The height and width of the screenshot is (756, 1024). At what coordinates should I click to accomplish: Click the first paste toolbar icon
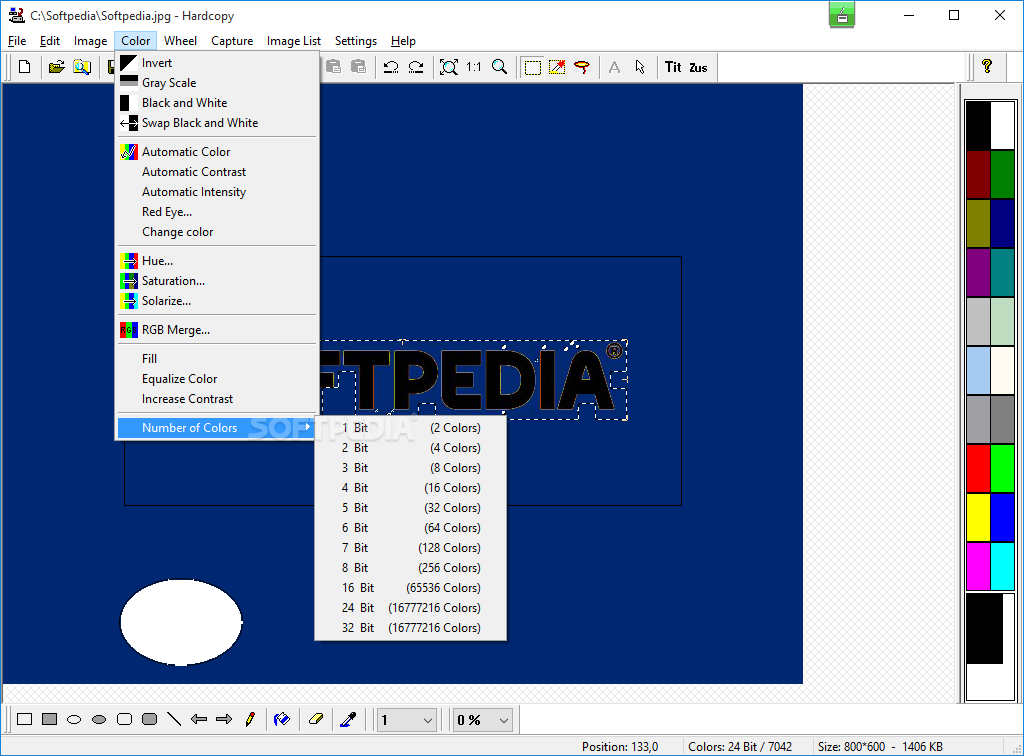tap(333, 67)
